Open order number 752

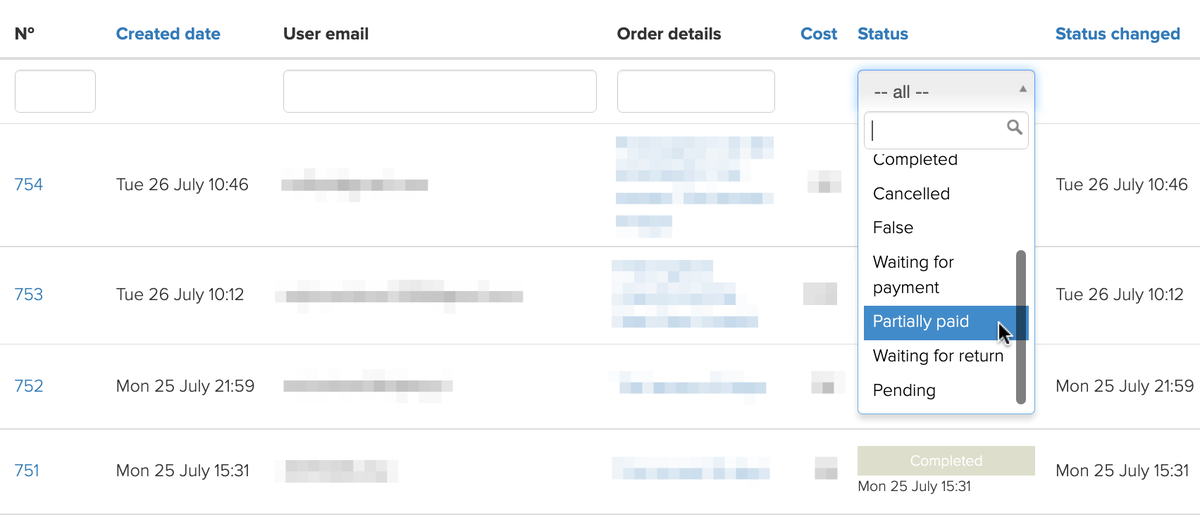pos(29,386)
